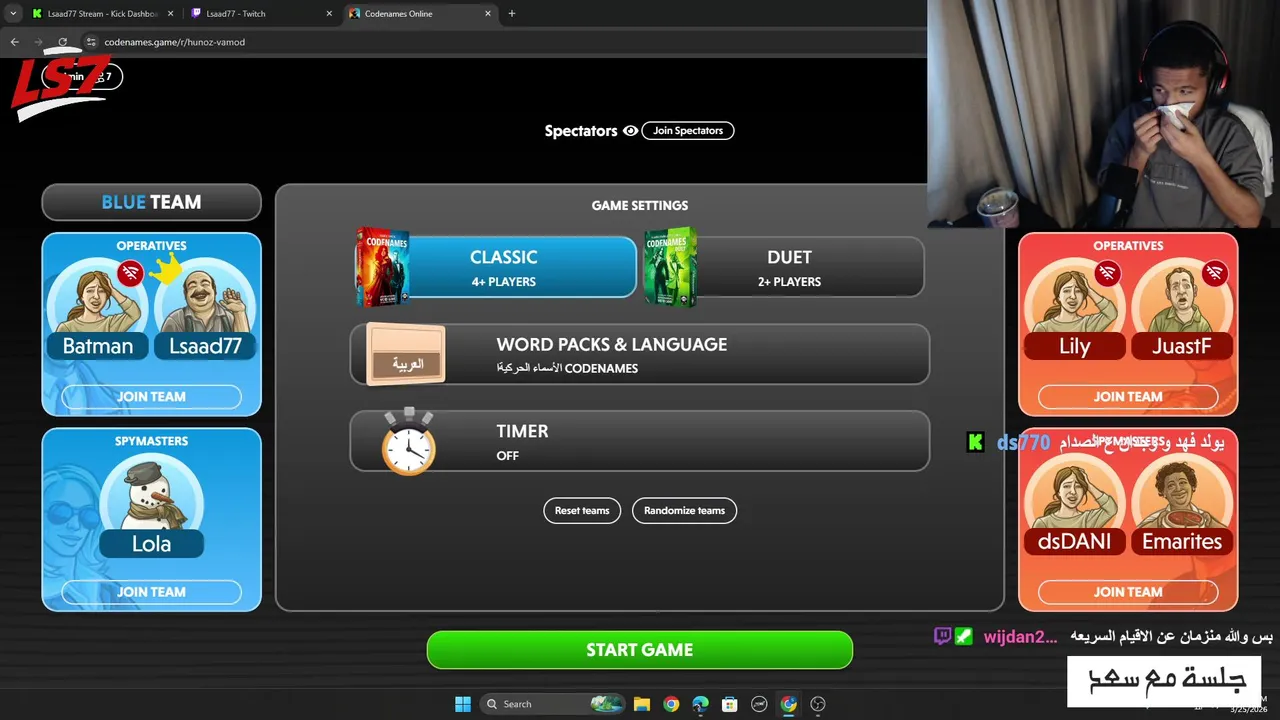
Task: Close the Lsaad77 Twitch tab
Action: pyautogui.click(x=330, y=14)
